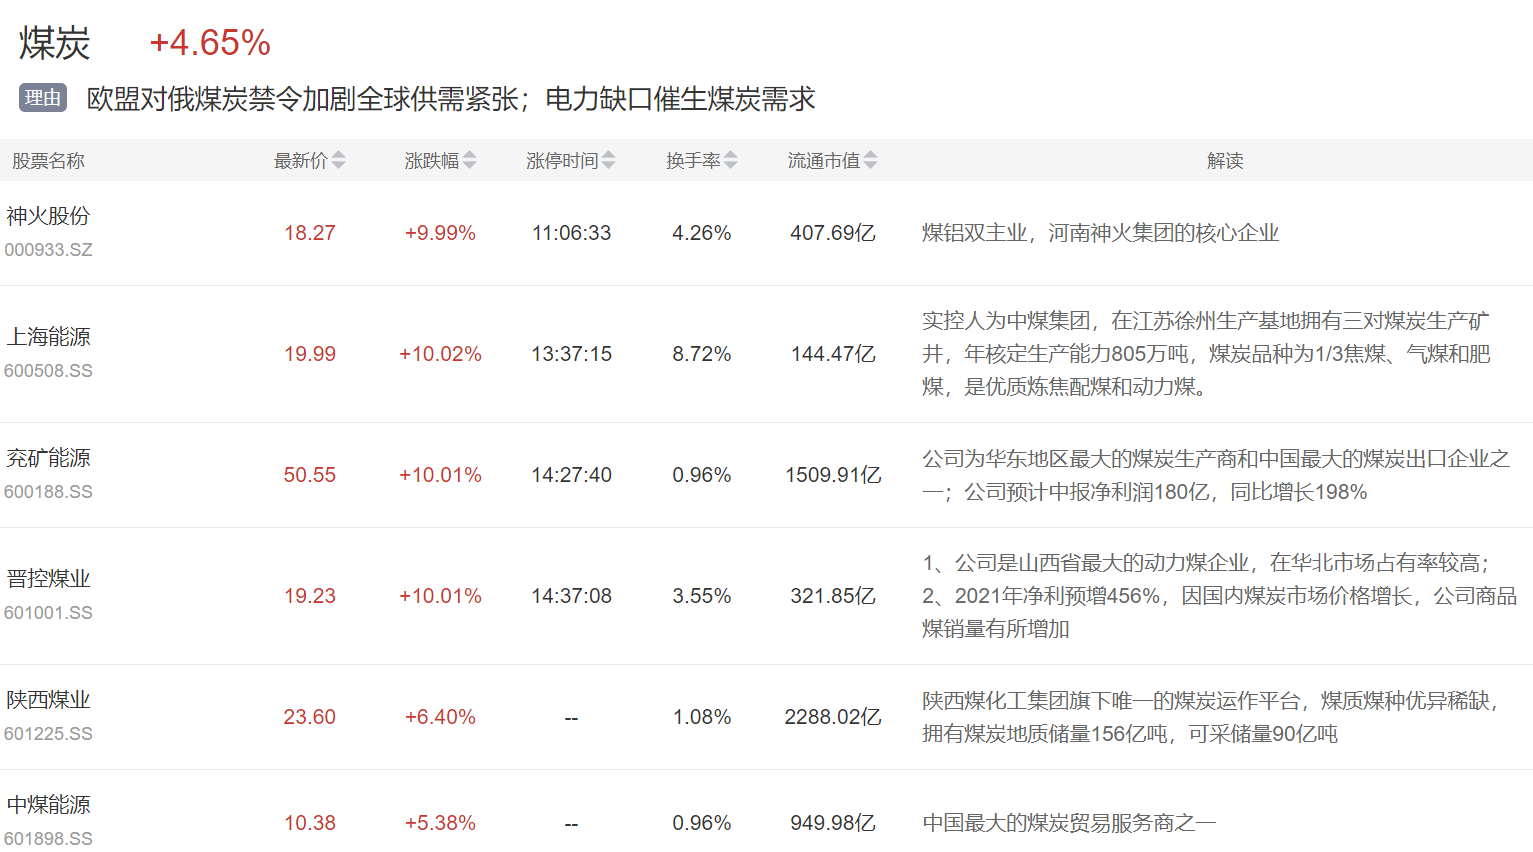Sort by 最新价 column arrows
The width and height of the screenshot is (1533, 852).
pyautogui.click(x=338, y=160)
